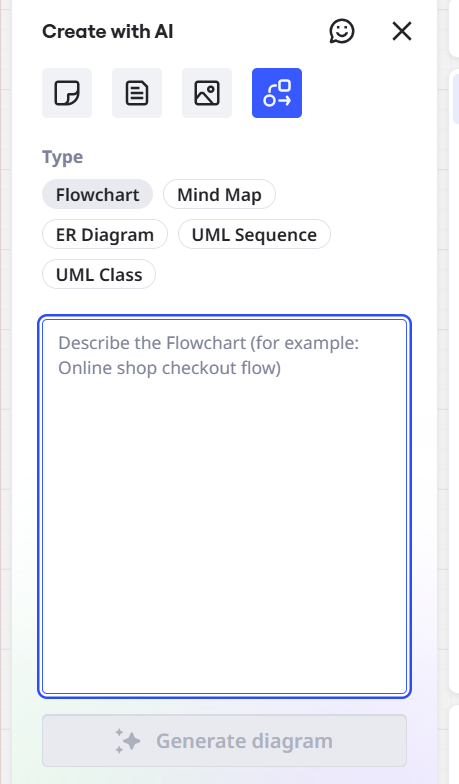The height and width of the screenshot is (784, 459).
Task: Click the canvas strip left of the panel
Action: coord(6,392)
